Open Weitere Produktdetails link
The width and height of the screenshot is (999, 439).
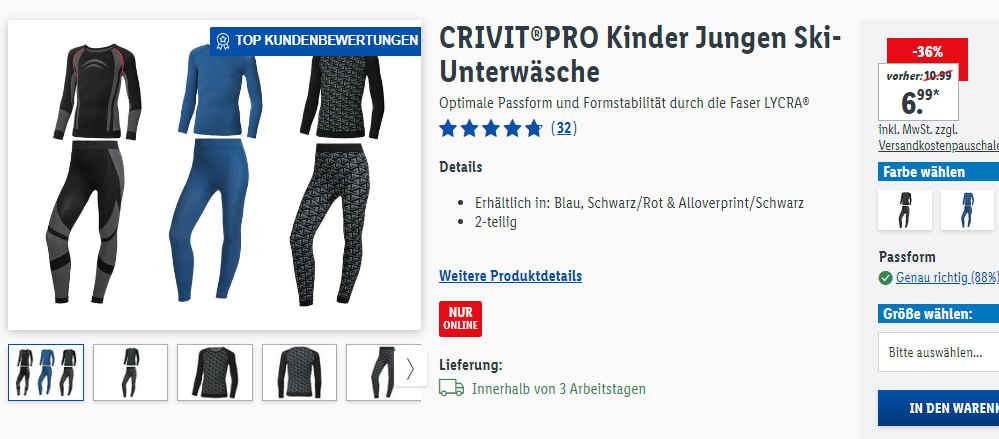point(510,276)
